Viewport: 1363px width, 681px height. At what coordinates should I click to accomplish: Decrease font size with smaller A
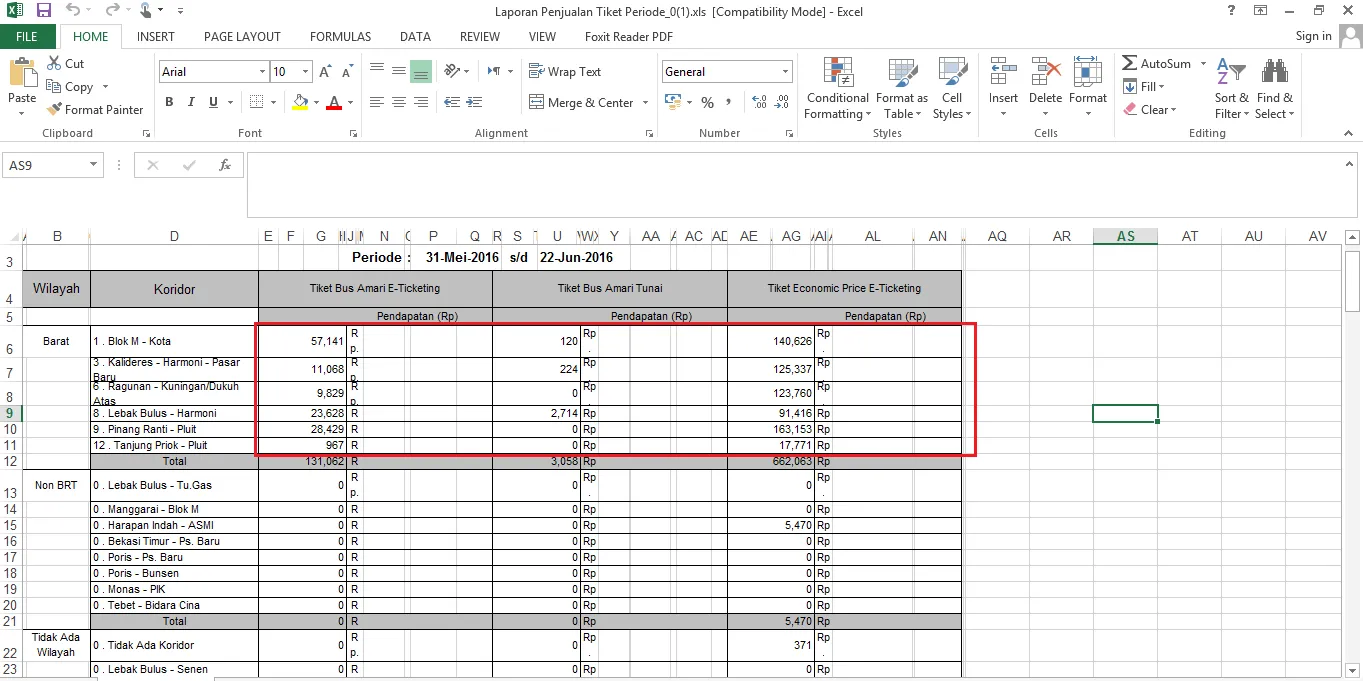click(347, 72)
